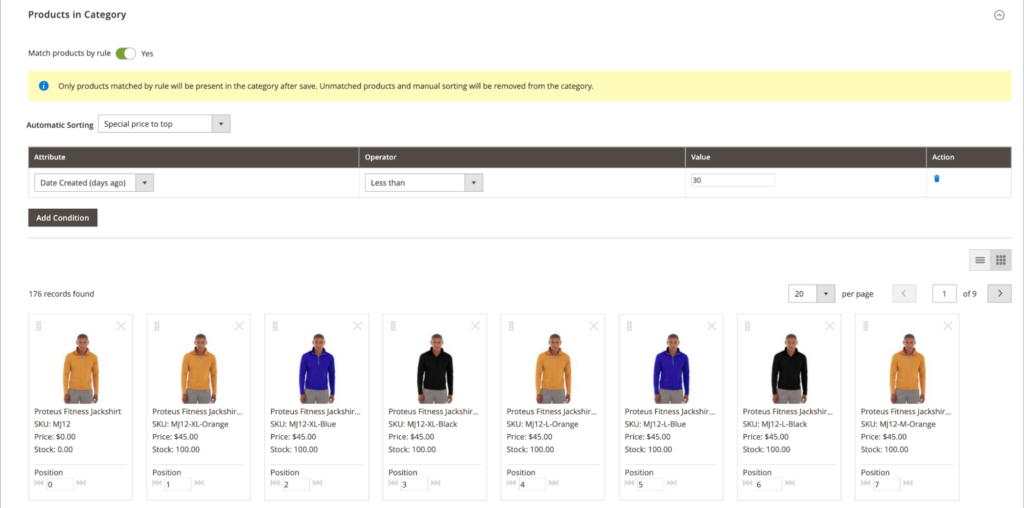Delete the Date Created condition with trash icon
1024x508 pixels.
(937, 179)
